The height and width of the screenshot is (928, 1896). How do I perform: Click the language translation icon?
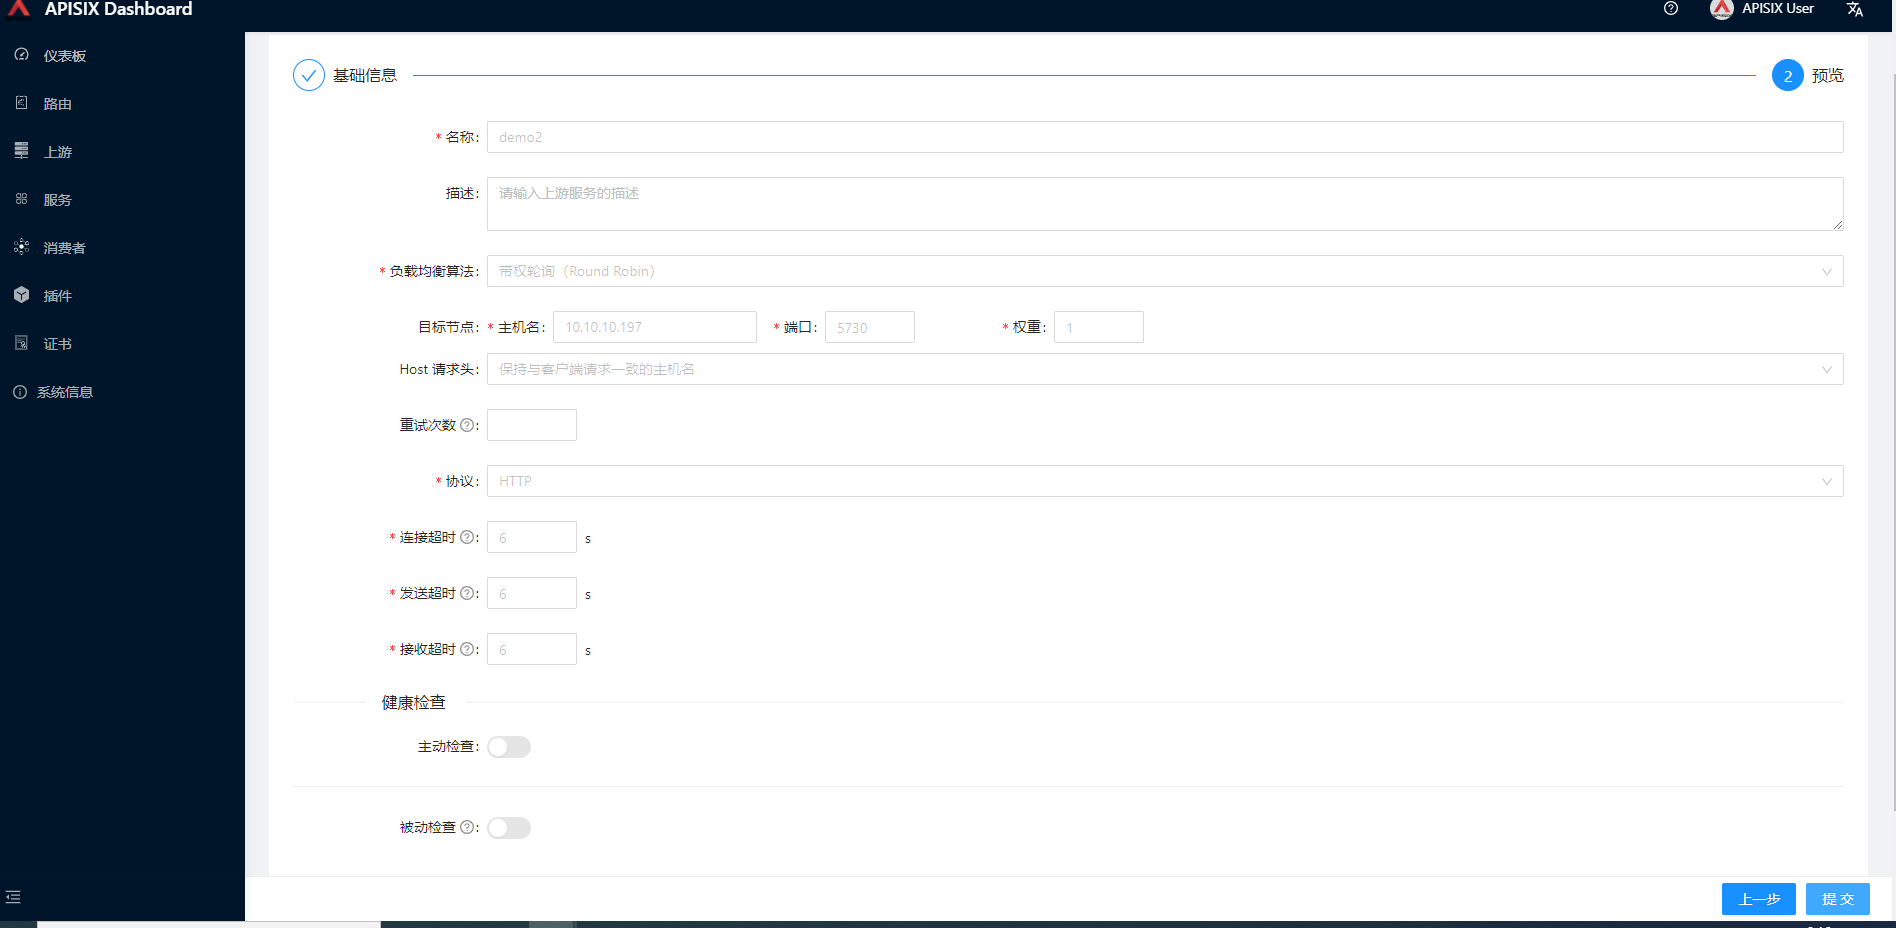pos(1855,9)
